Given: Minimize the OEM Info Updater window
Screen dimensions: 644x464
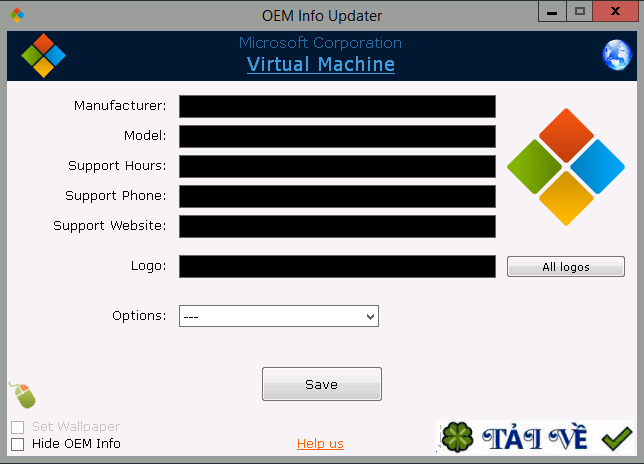Looking at the screenshot, I should (x=552, y=11).
